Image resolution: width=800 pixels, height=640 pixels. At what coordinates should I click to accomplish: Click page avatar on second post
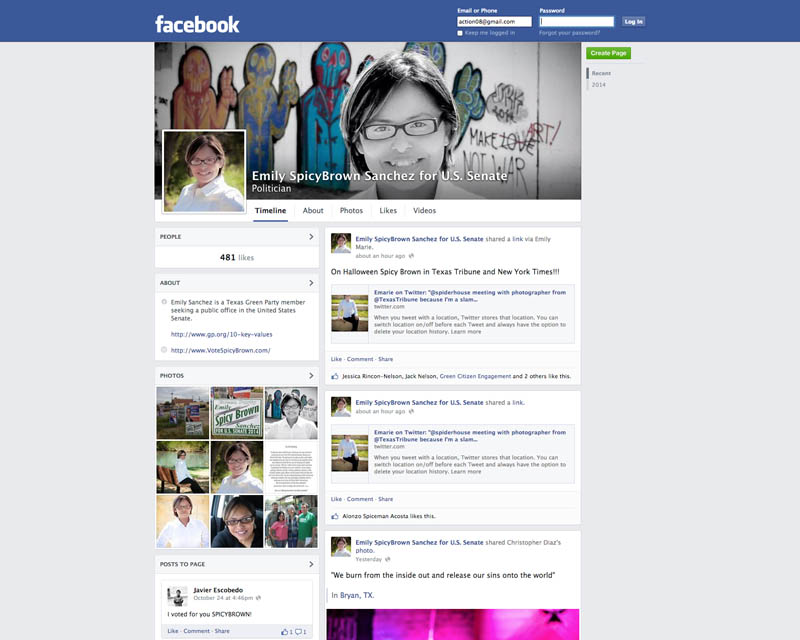(341, 406)
